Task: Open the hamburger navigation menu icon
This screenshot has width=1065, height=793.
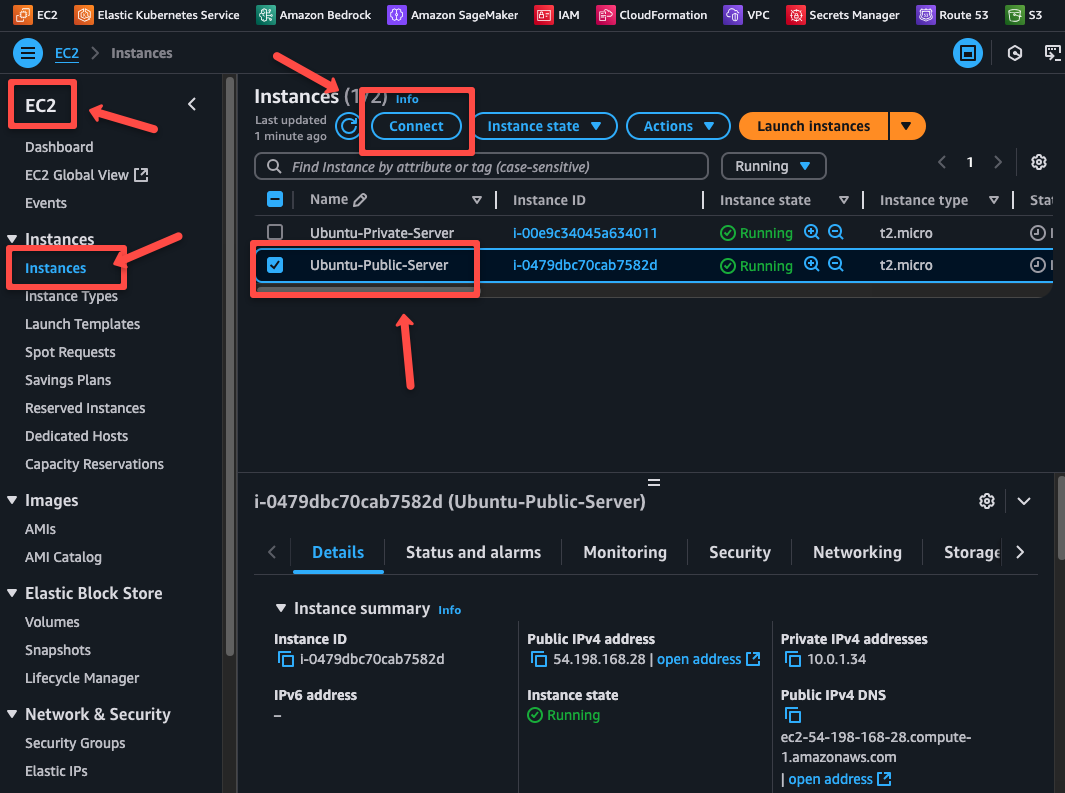Action: point(27,53)
